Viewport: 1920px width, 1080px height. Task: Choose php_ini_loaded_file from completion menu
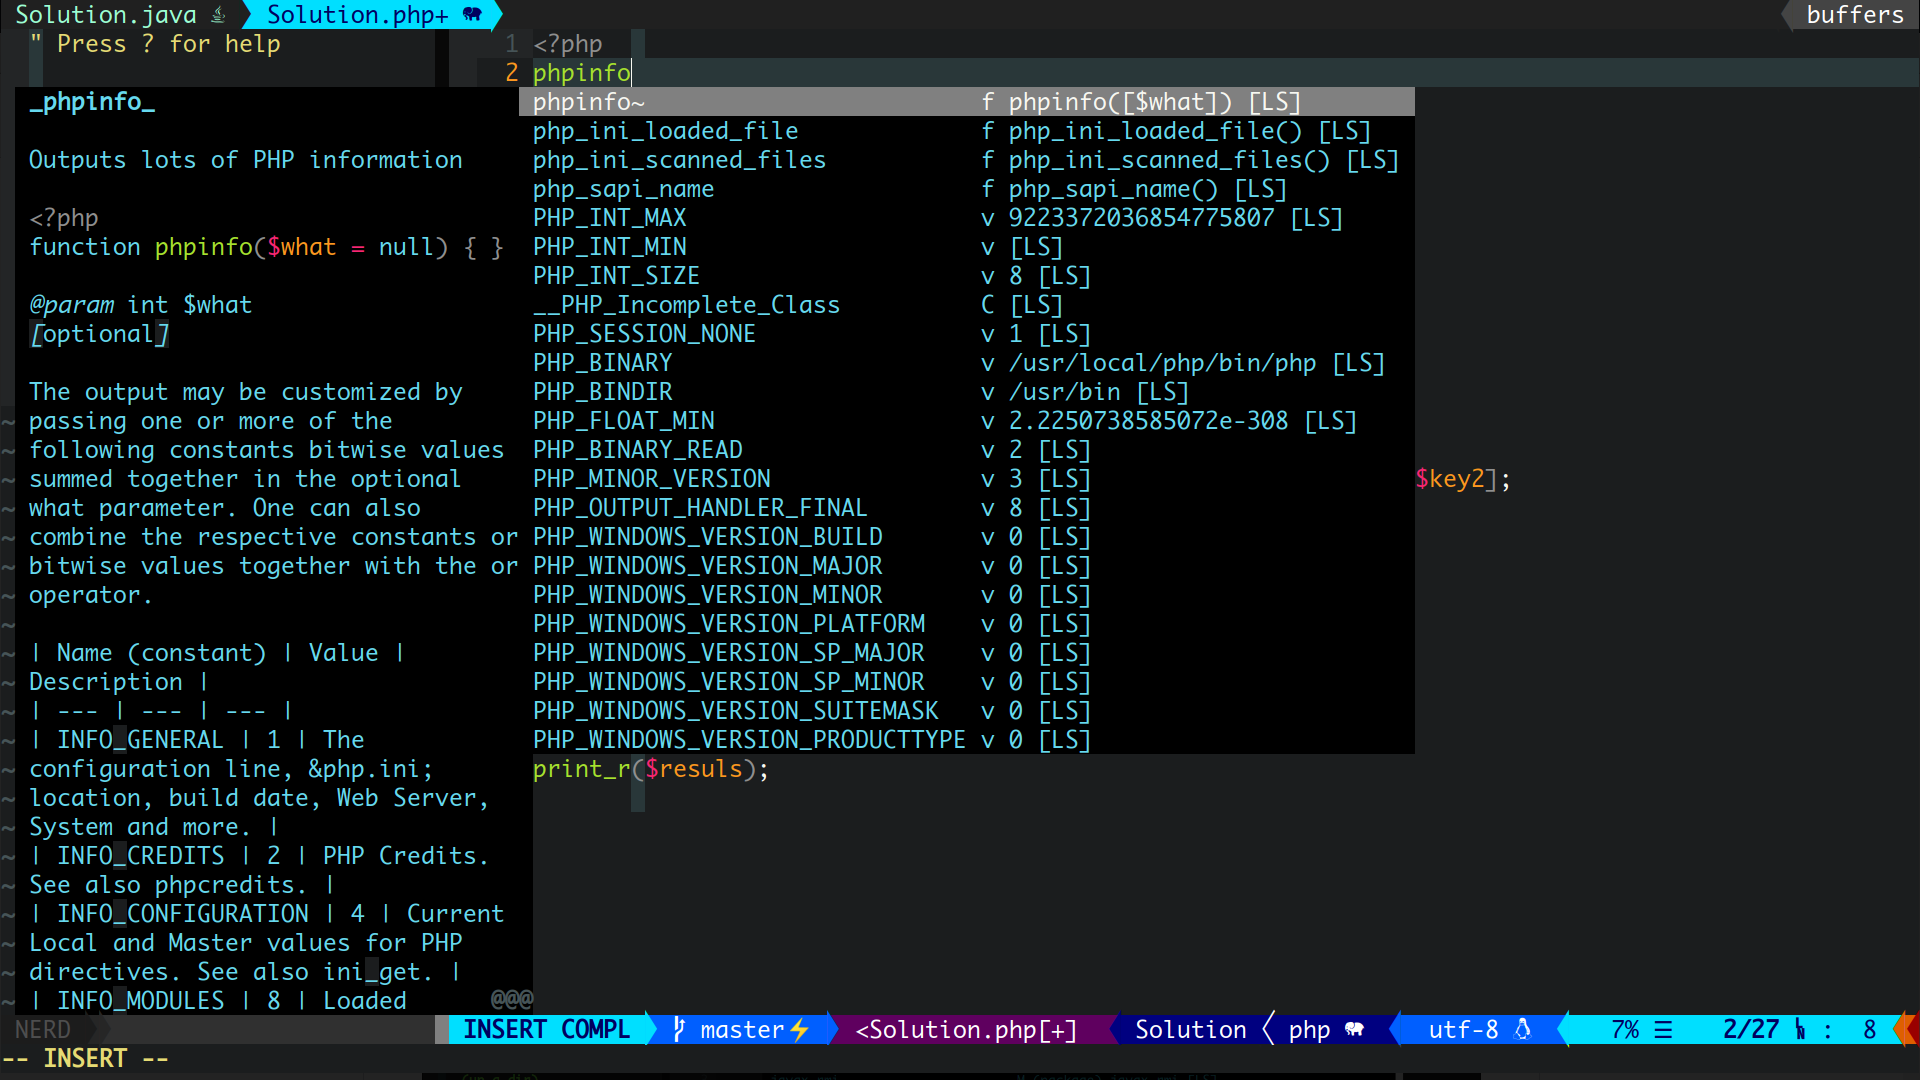(665, 131)
